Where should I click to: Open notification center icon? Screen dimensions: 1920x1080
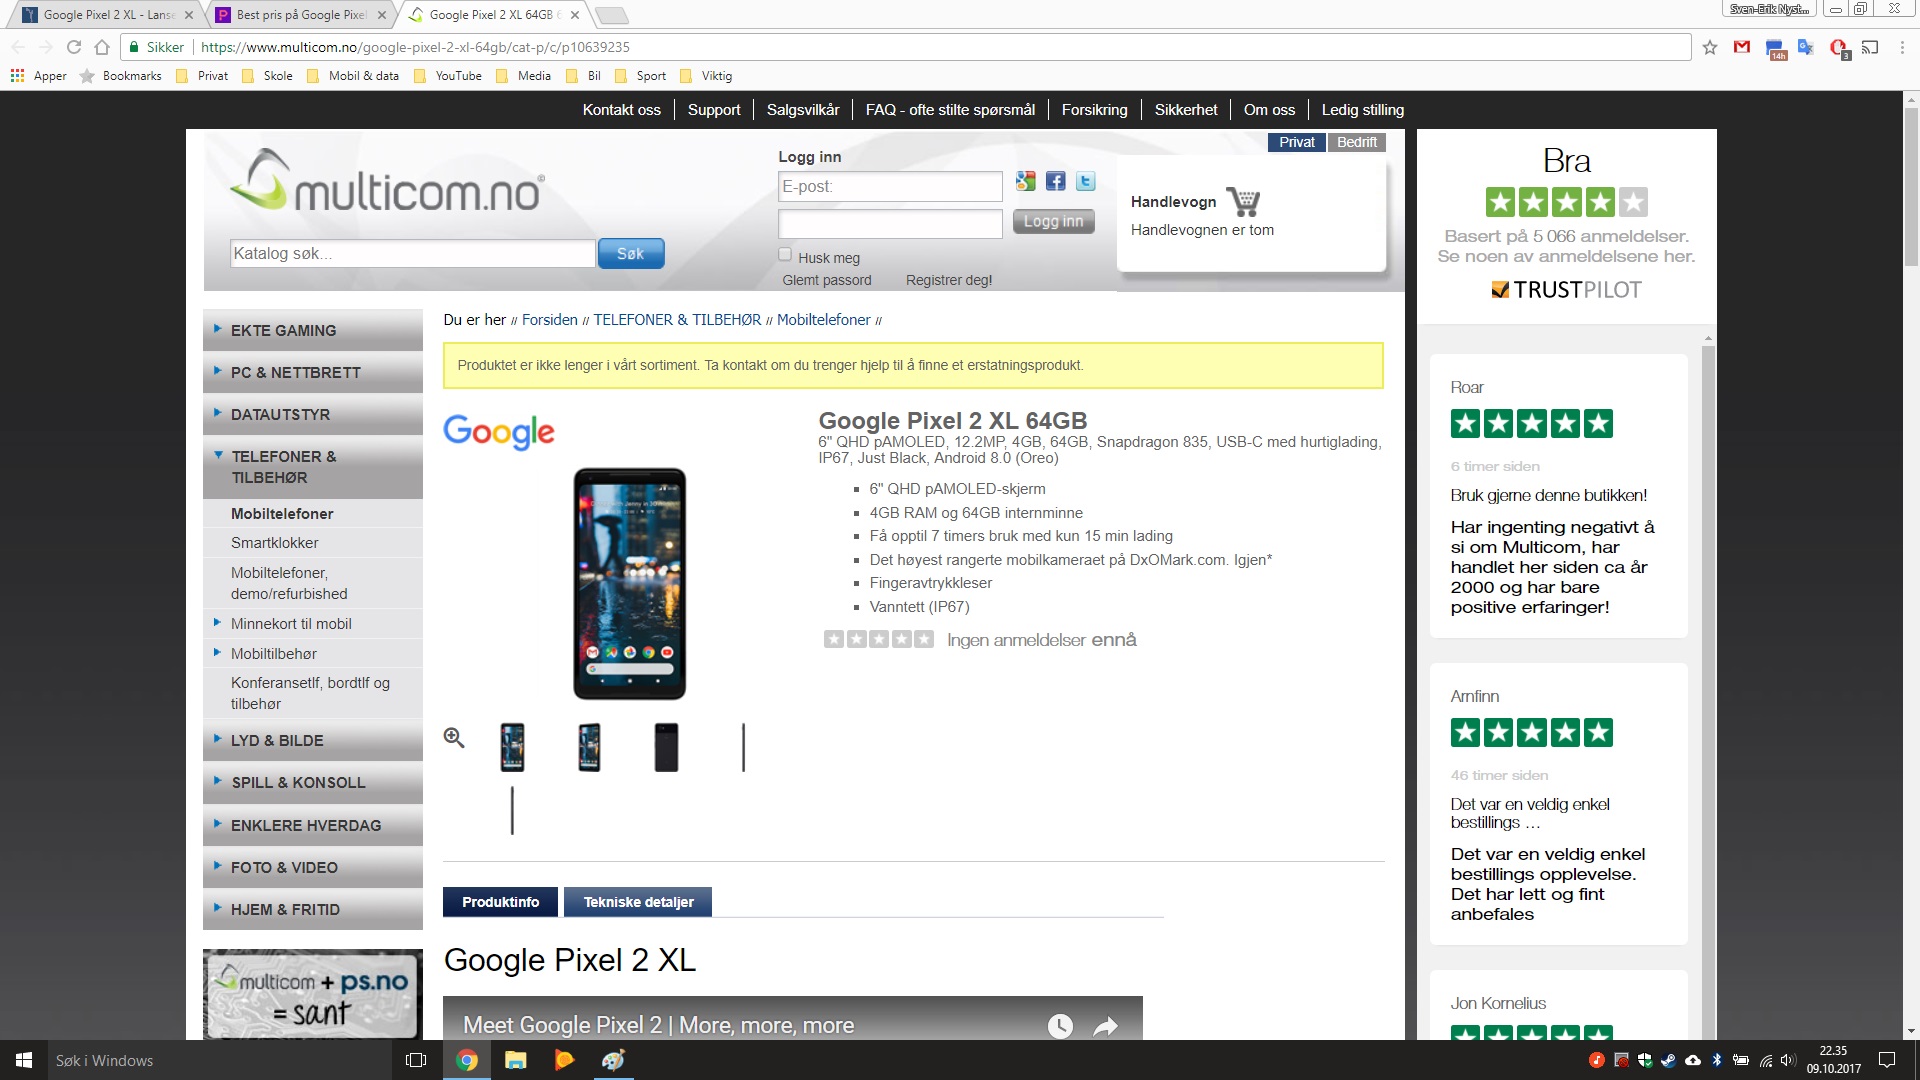[x=1887, y=1060]
